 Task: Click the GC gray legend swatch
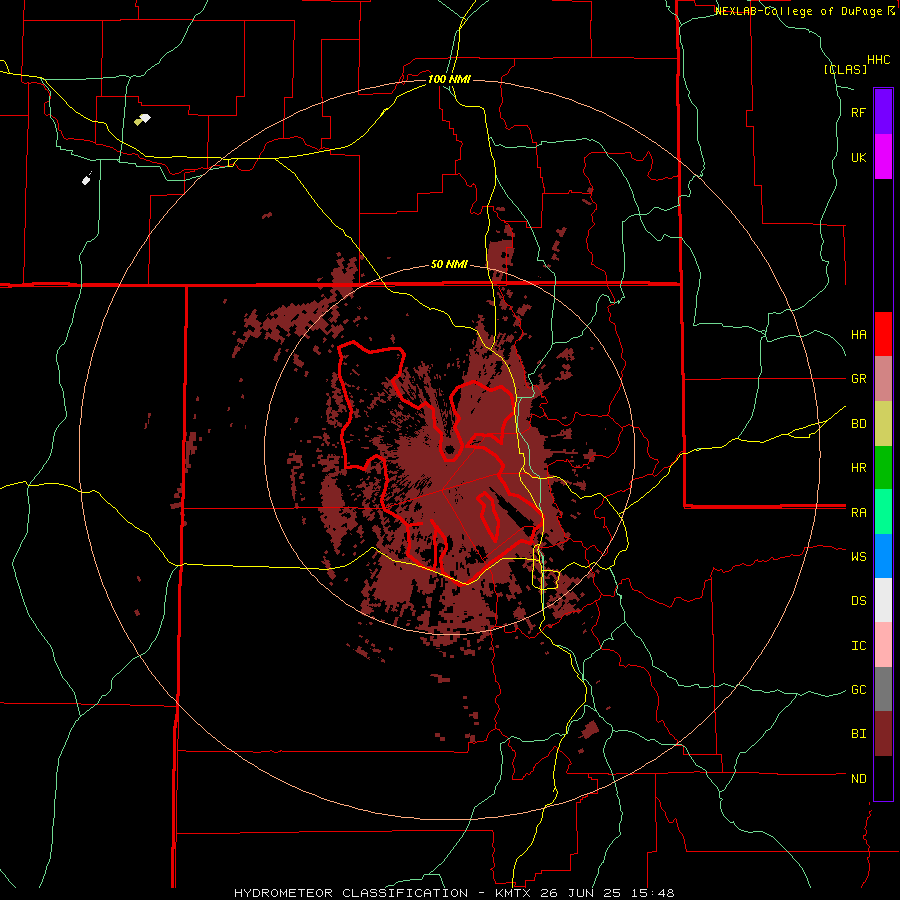click(883, 689)
